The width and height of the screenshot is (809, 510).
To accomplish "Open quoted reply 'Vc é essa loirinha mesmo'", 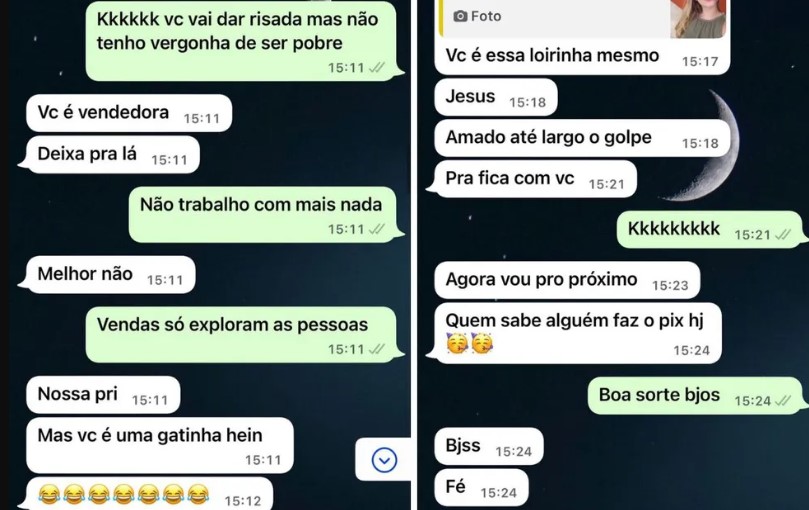I will 582,36.
